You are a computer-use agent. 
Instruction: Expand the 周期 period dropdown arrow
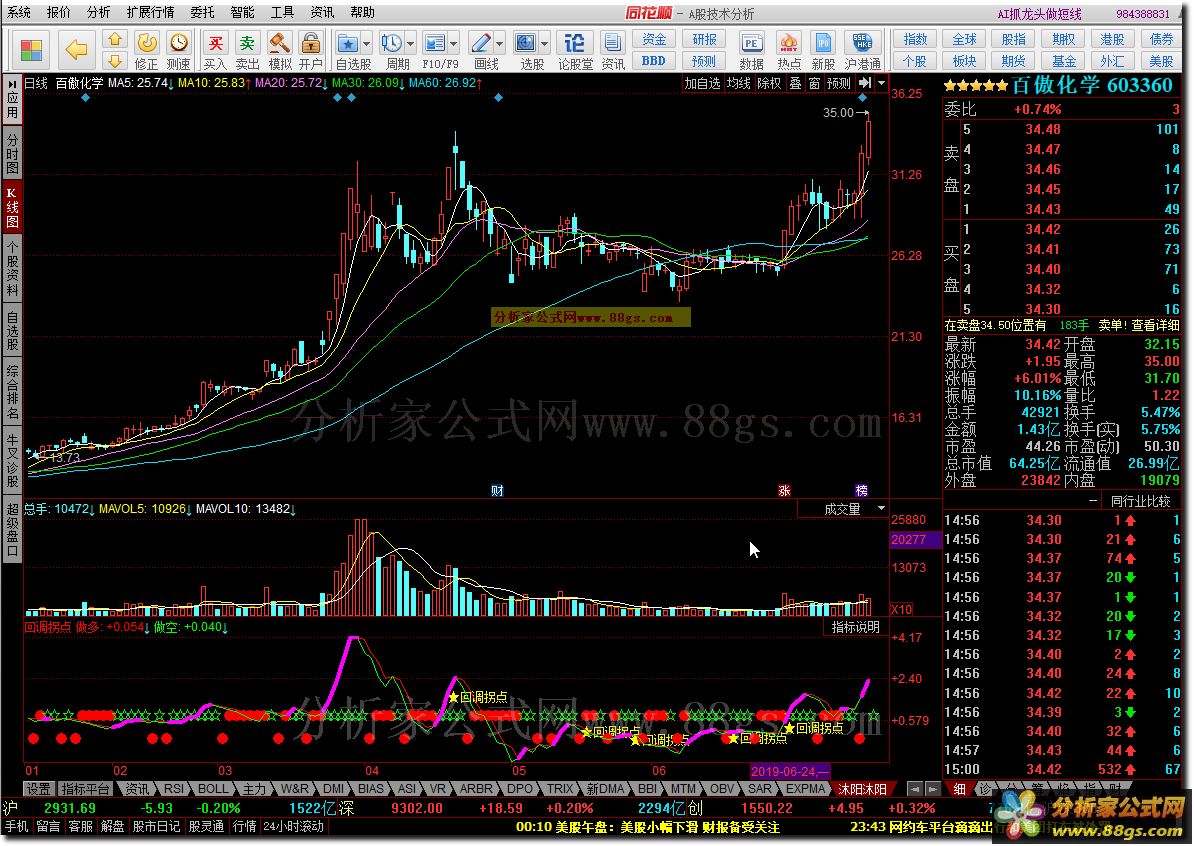tap(410, 43)
